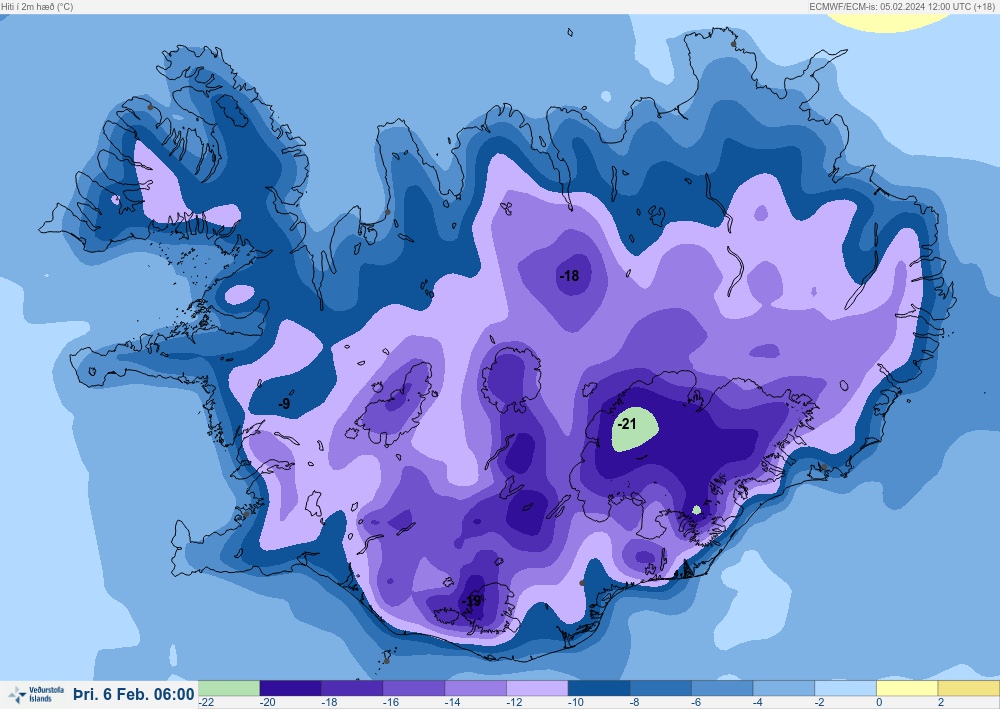The width and height of the screenshot is (1000, 709).
Task: Click the palest blue swatch between -2 and 0
Action: click(846, 689)
